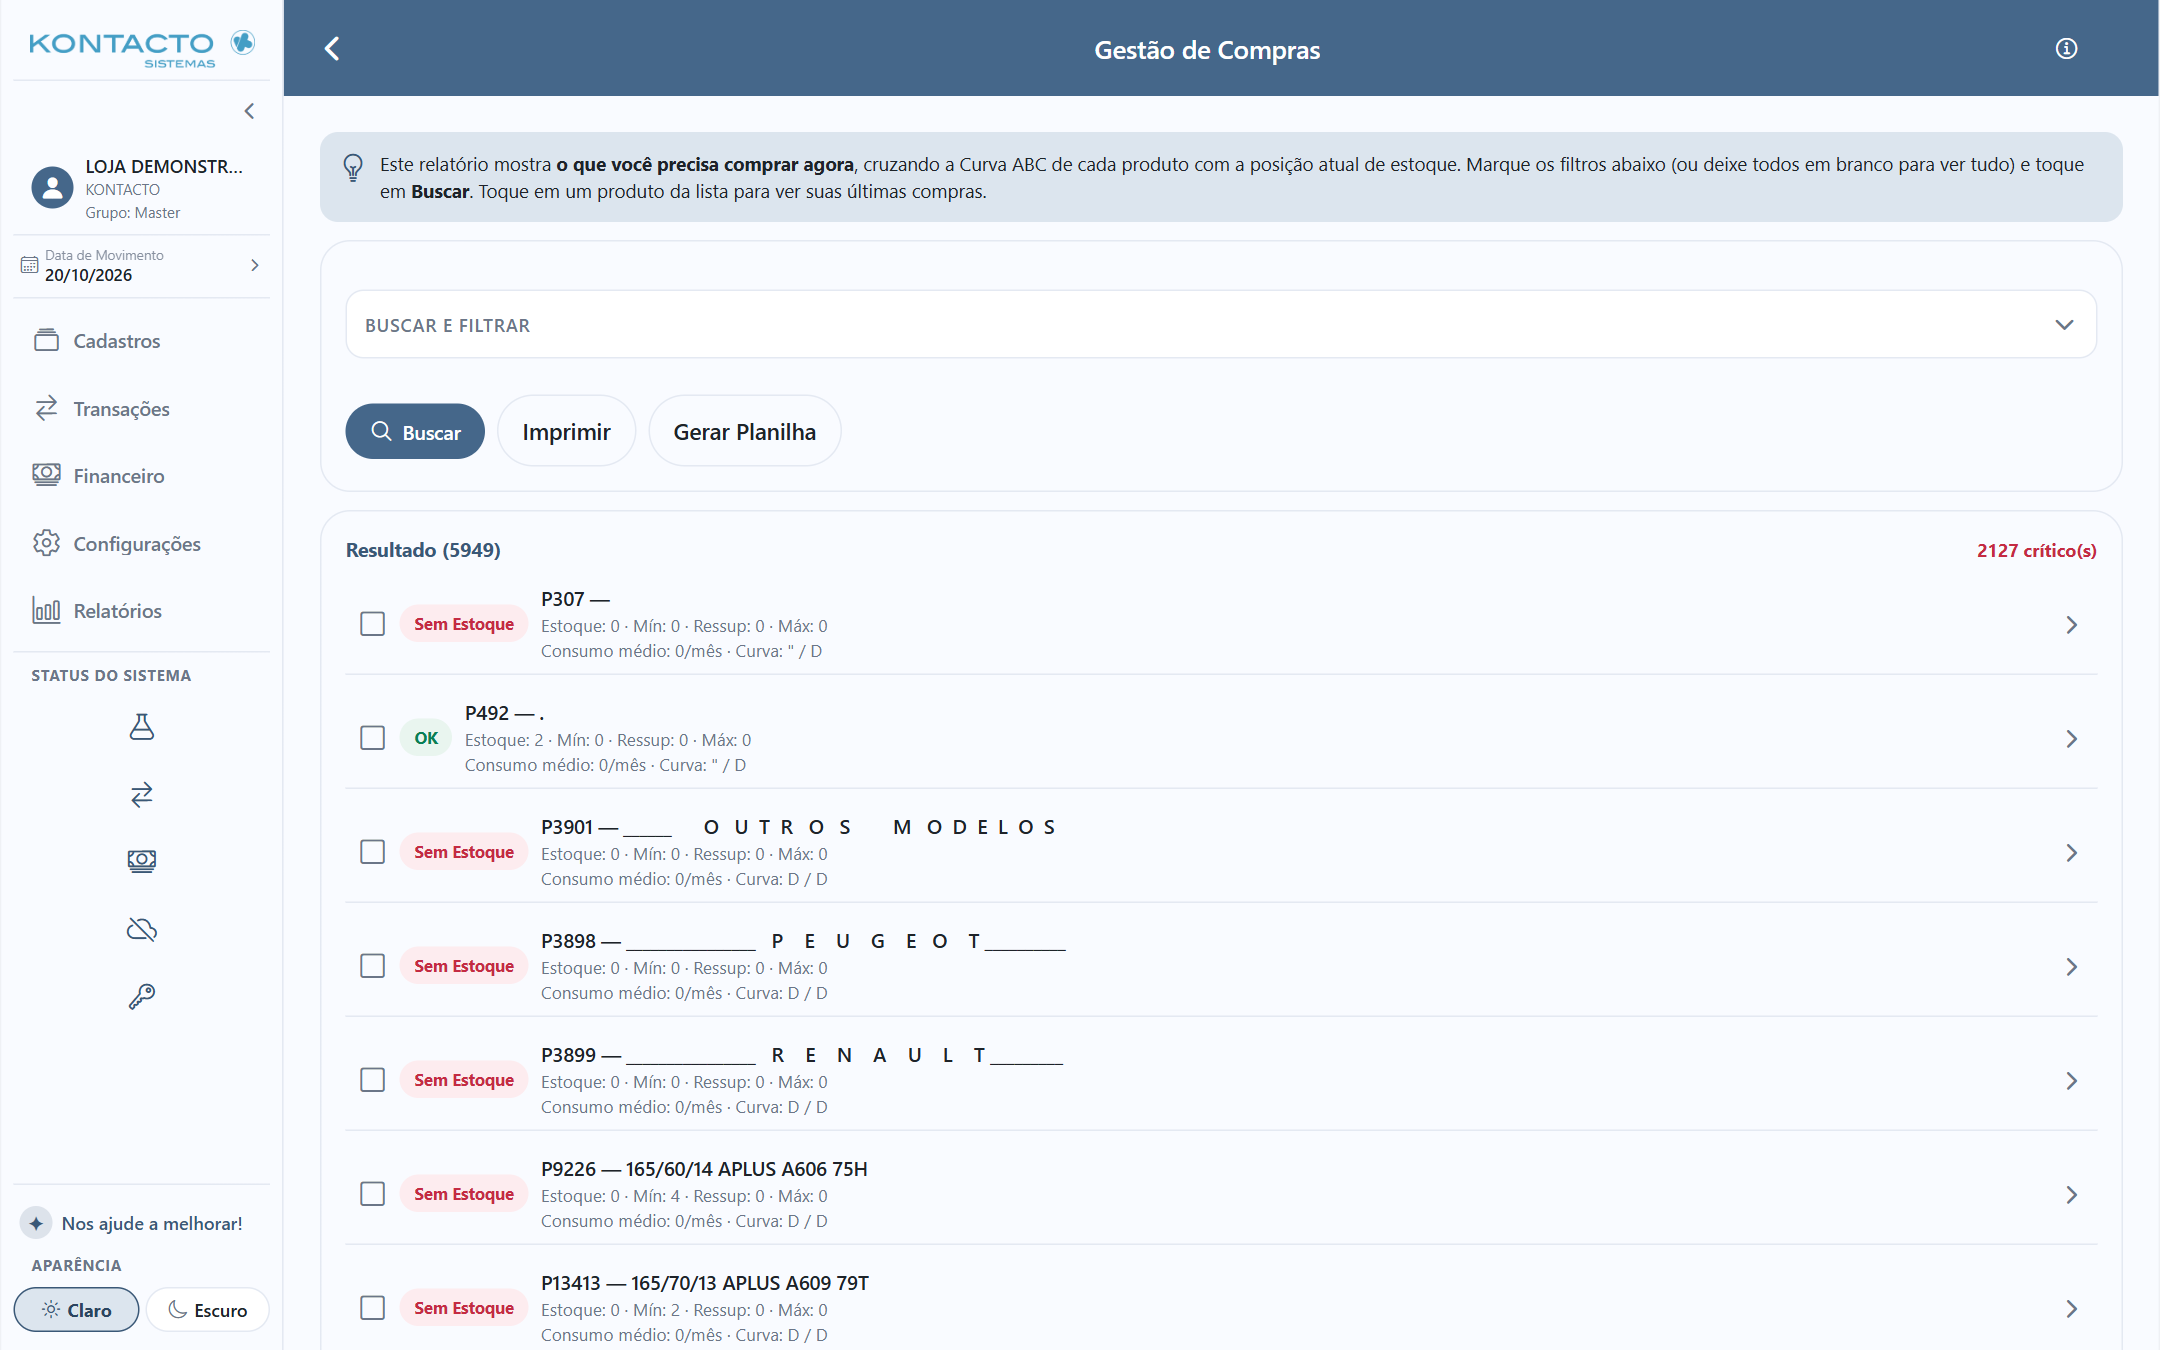Image resolution: width=2160 pixels, height=1350 pixels.
Task: Click the money status icon
Action: click(142, 861)
